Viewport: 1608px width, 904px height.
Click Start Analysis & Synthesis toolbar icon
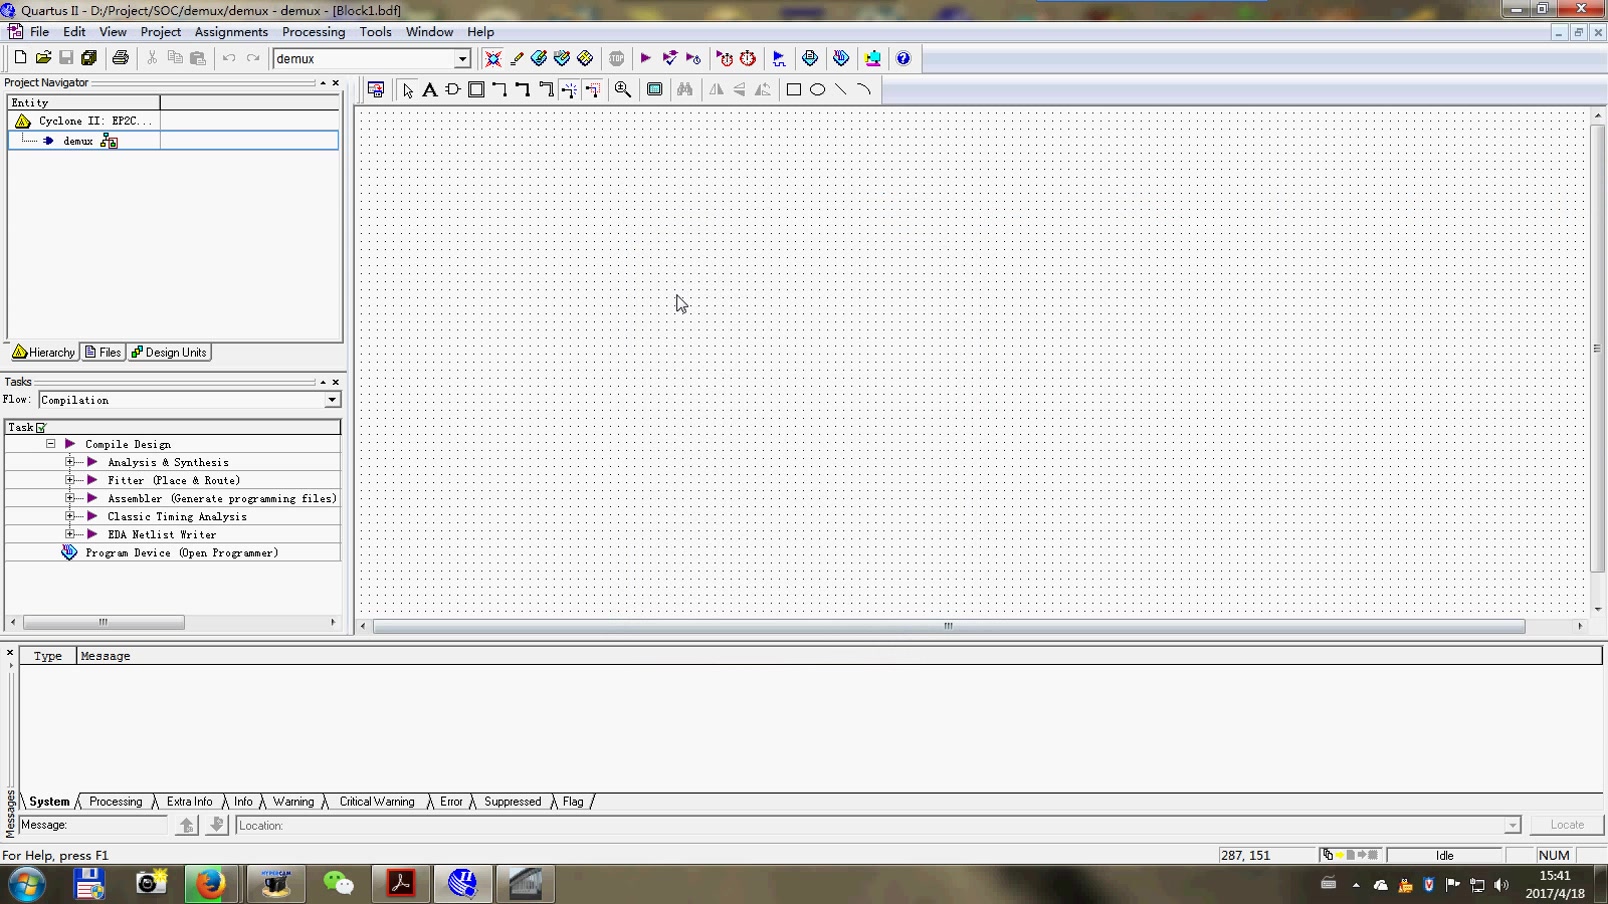[x=670, y=58]
